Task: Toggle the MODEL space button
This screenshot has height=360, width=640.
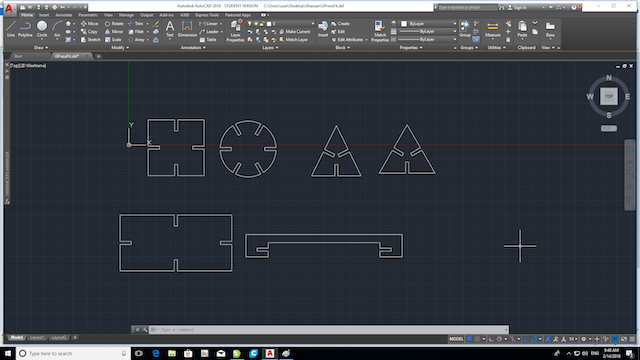Action: (x=456, y=339)
